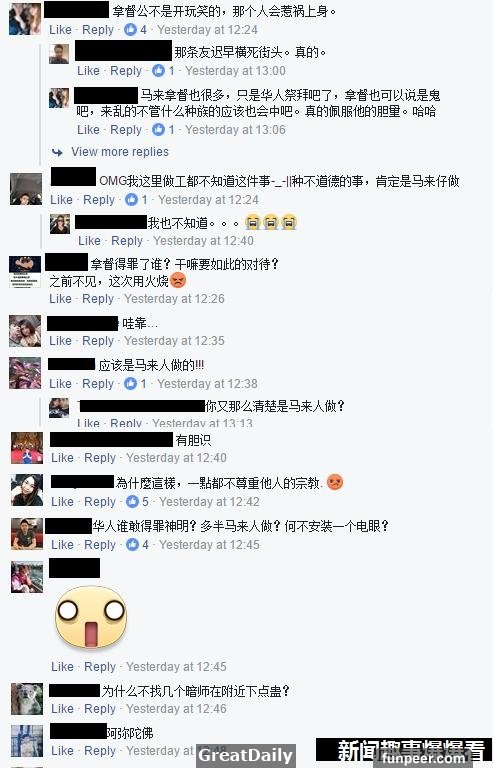This screenshot has height=768, width=493.
Task: Reply to the 哇靠 comment at 12:35
Action: [98, 341]
